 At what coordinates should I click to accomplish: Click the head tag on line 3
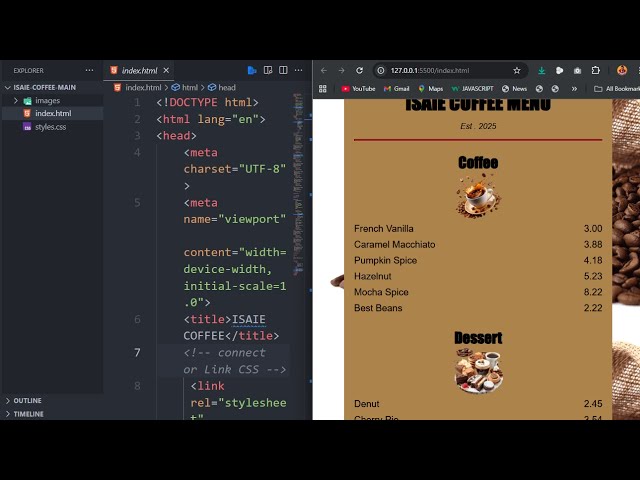(176, 136)
